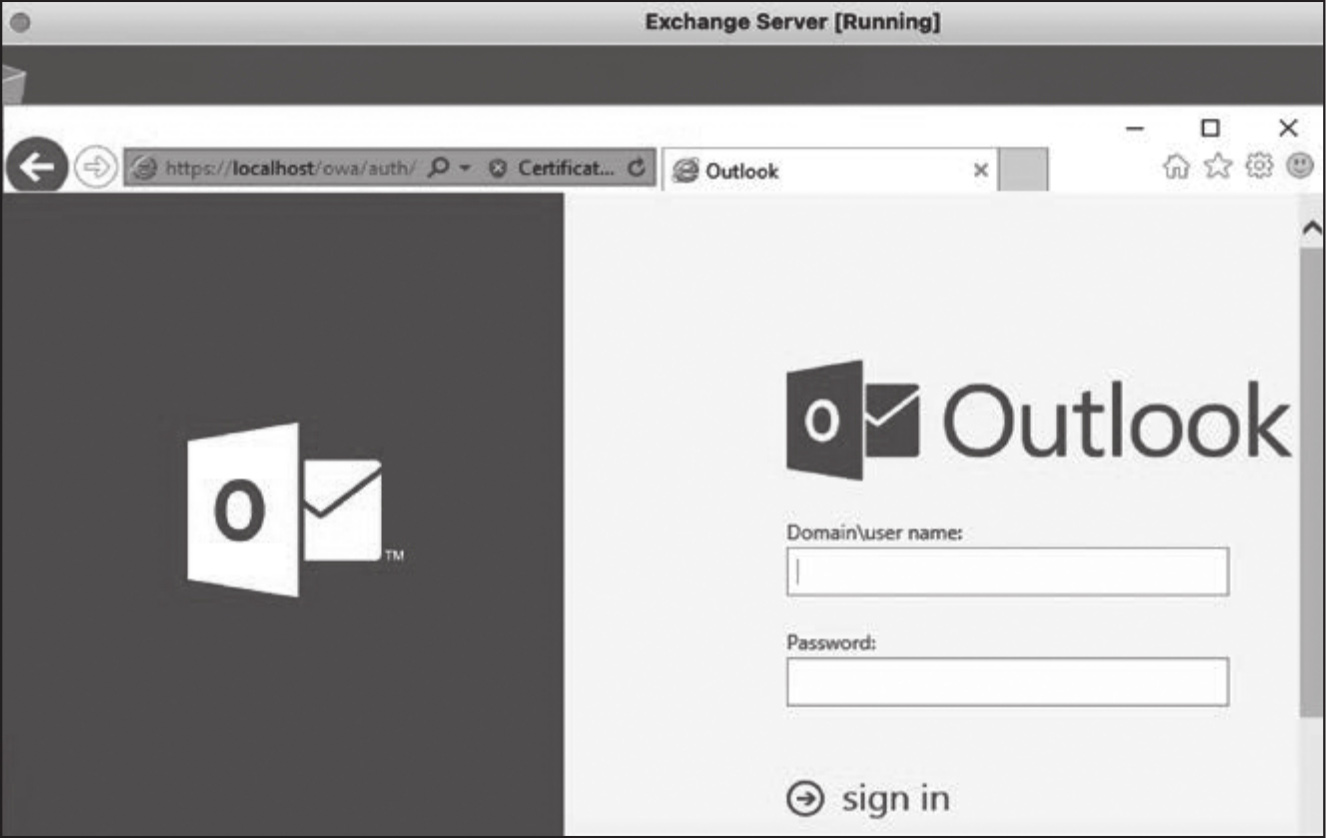1326x838 pixels.
Task: Expand the address bar search dropdown arrow
Action: click(465, 168)
